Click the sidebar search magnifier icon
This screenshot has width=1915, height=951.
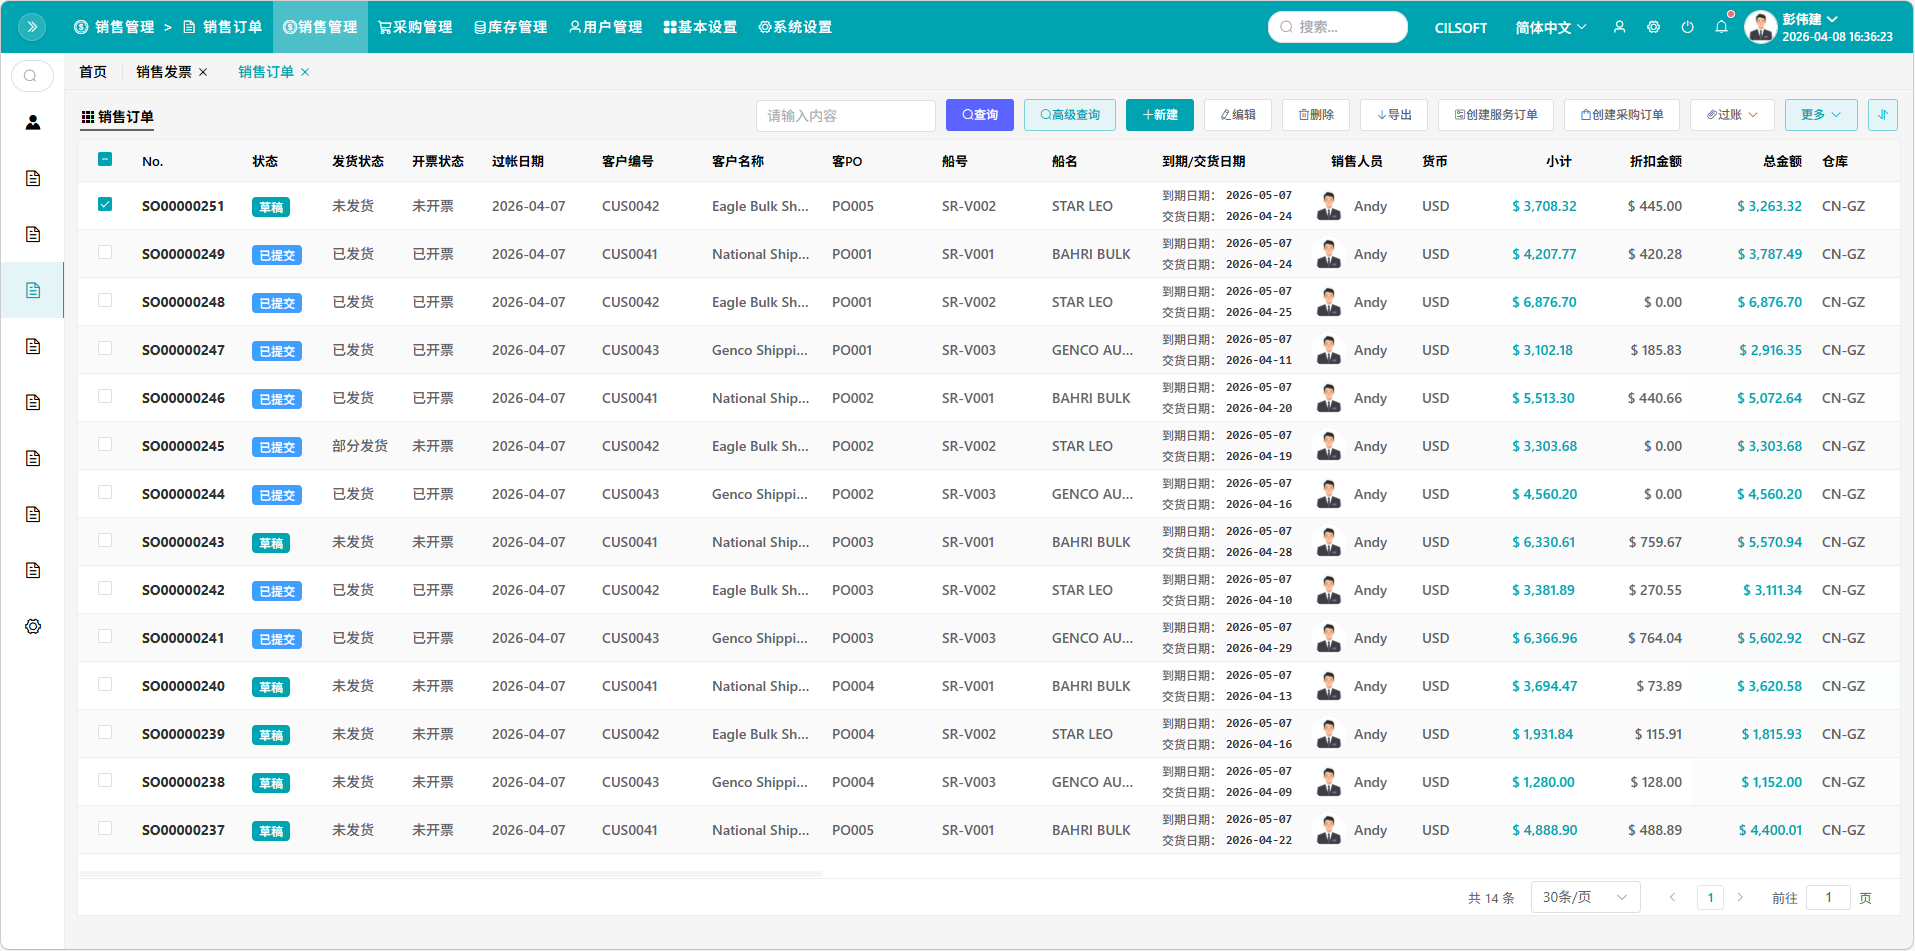click(32, 76)
